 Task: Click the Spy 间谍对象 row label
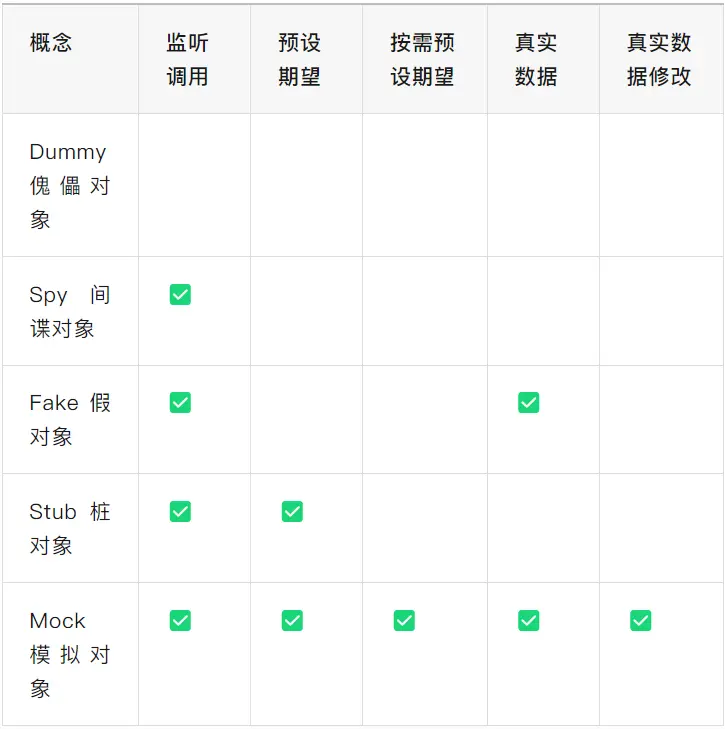coord(69,311)
